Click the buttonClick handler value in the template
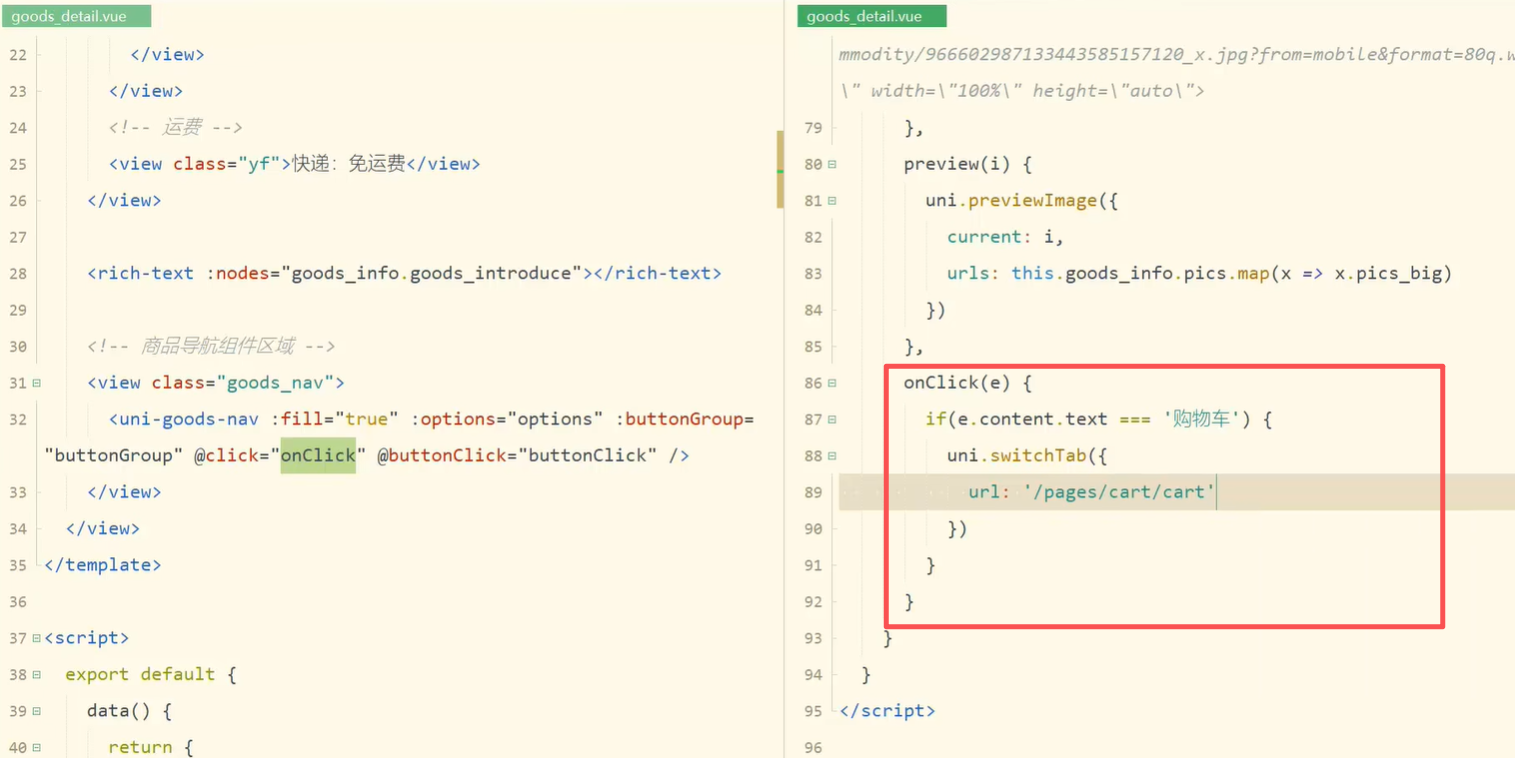This screenshot has height=758, width=1515. point(588,456)
